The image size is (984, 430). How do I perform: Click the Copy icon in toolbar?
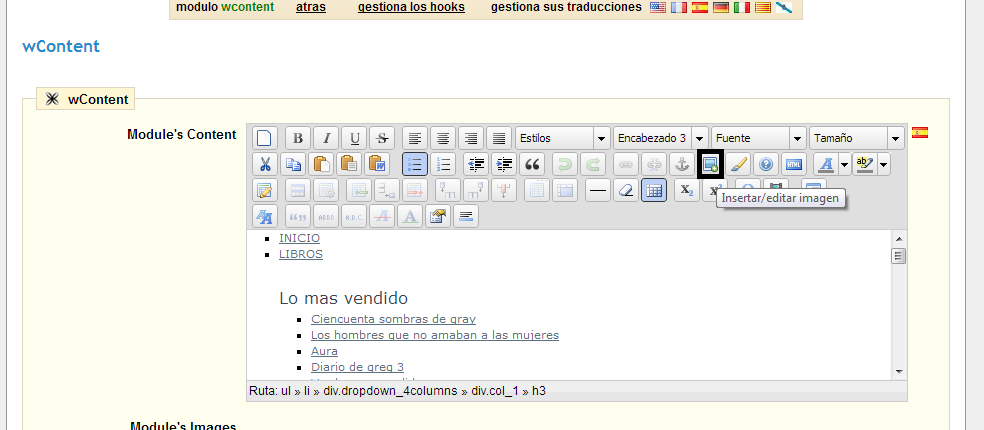pyautogui.click(x=293, y=164)
